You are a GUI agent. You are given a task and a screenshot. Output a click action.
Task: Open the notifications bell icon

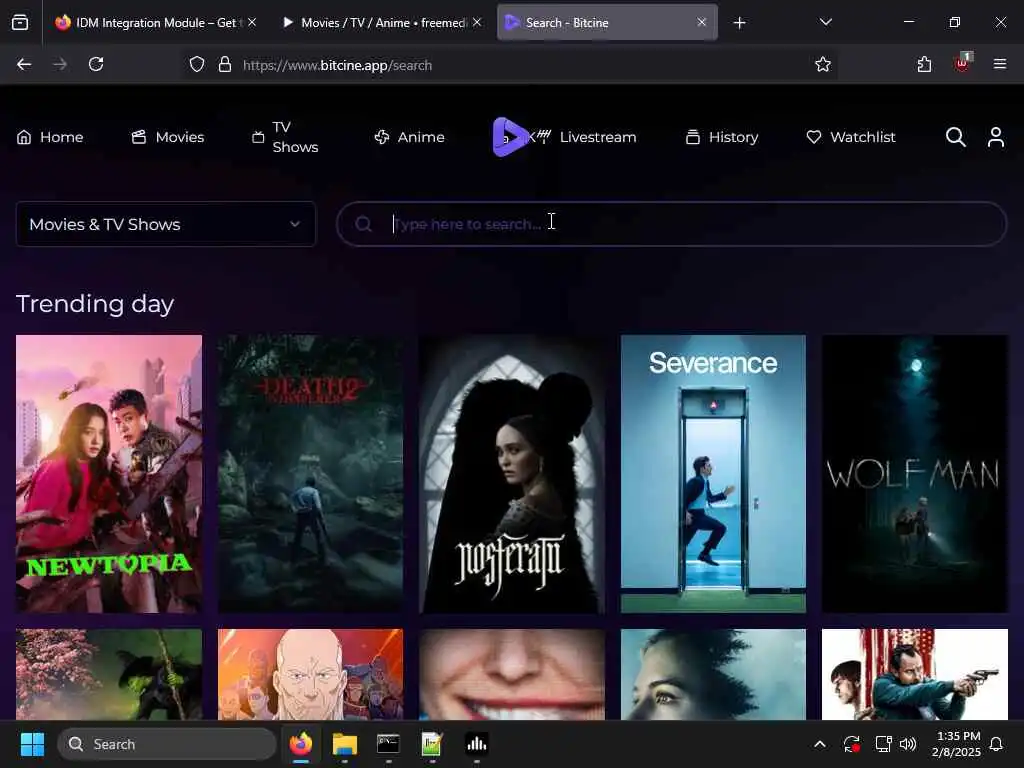pos(996,744)
